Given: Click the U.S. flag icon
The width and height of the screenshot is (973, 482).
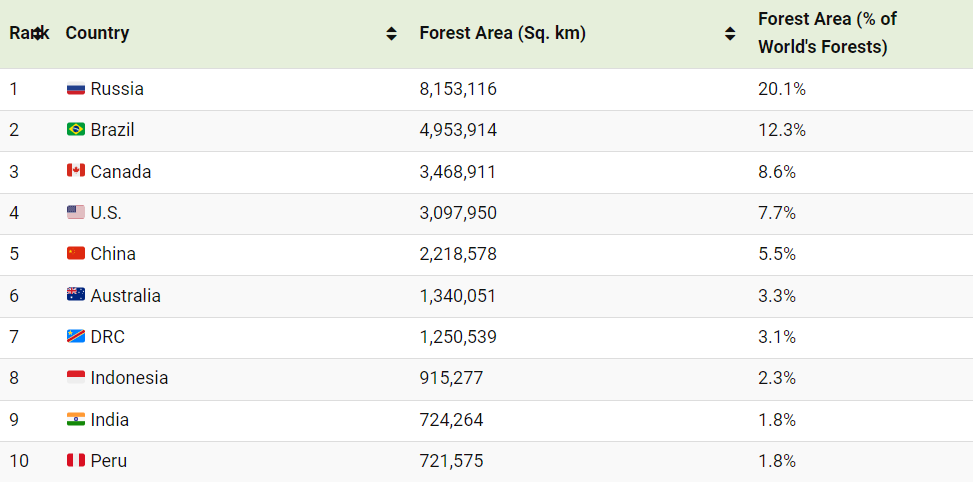Looking at the screenshot, I should click(76, 213).
